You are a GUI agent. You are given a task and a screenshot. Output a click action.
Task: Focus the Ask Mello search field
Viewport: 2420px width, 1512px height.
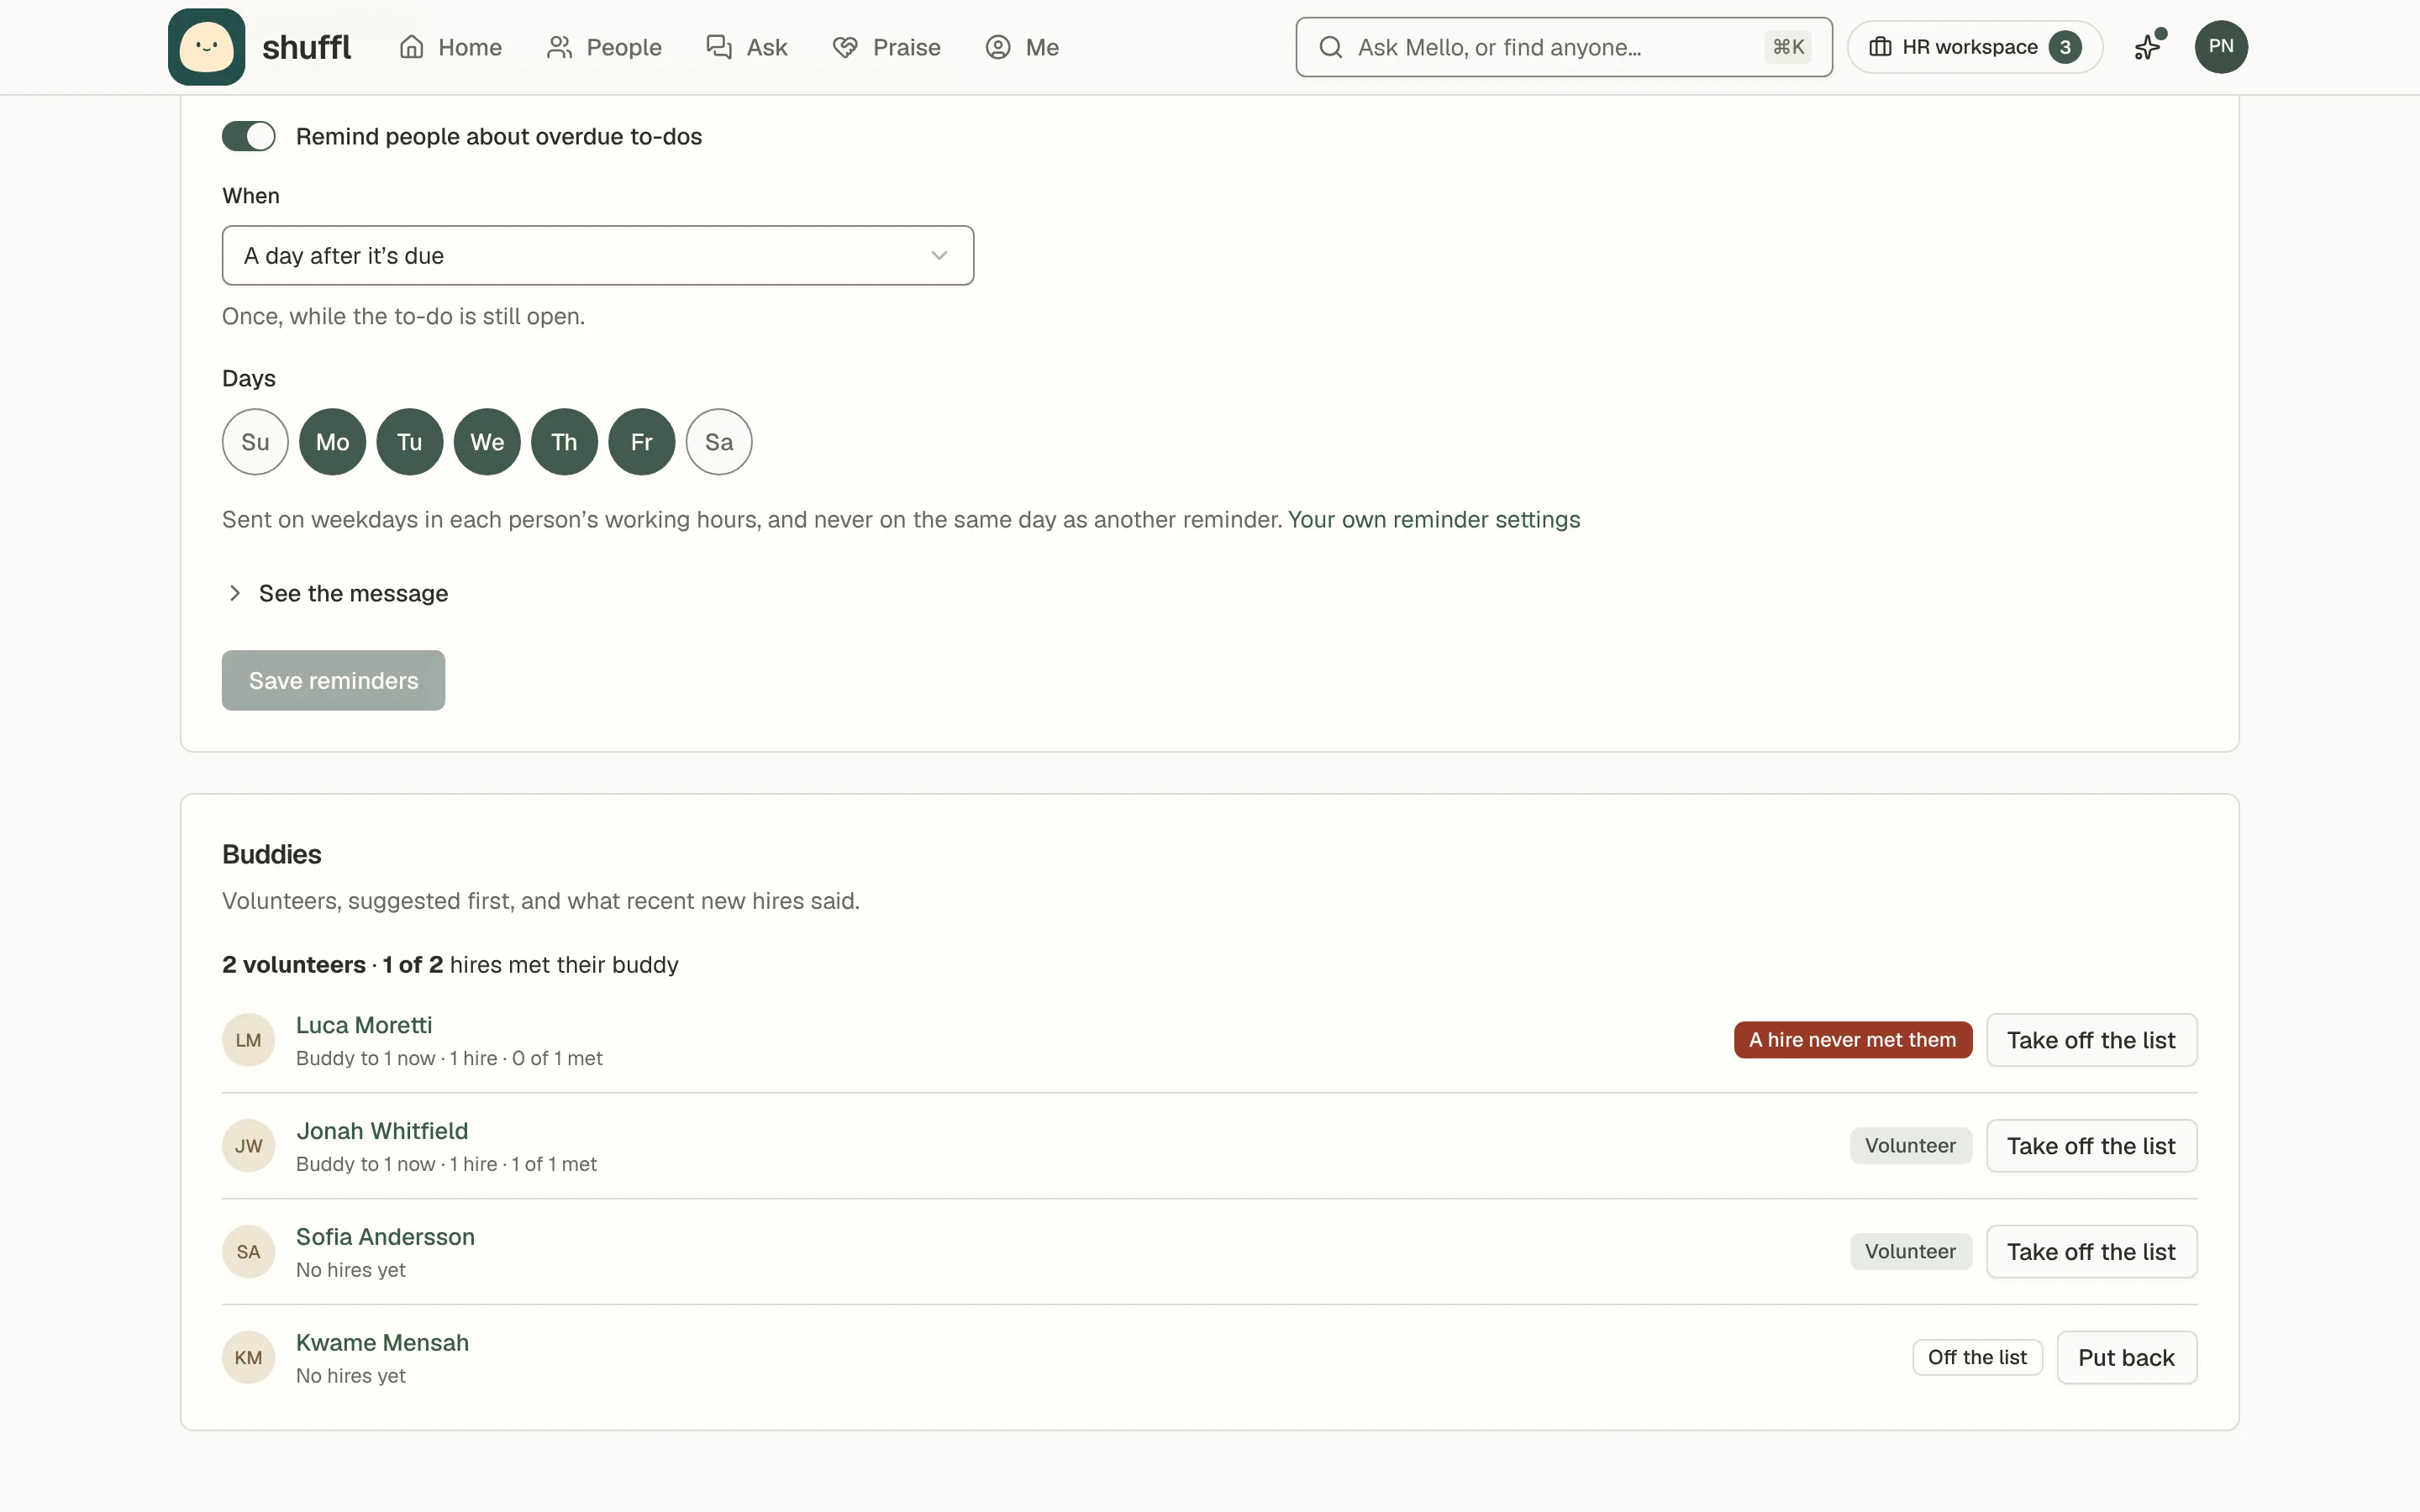point(1563,47)
